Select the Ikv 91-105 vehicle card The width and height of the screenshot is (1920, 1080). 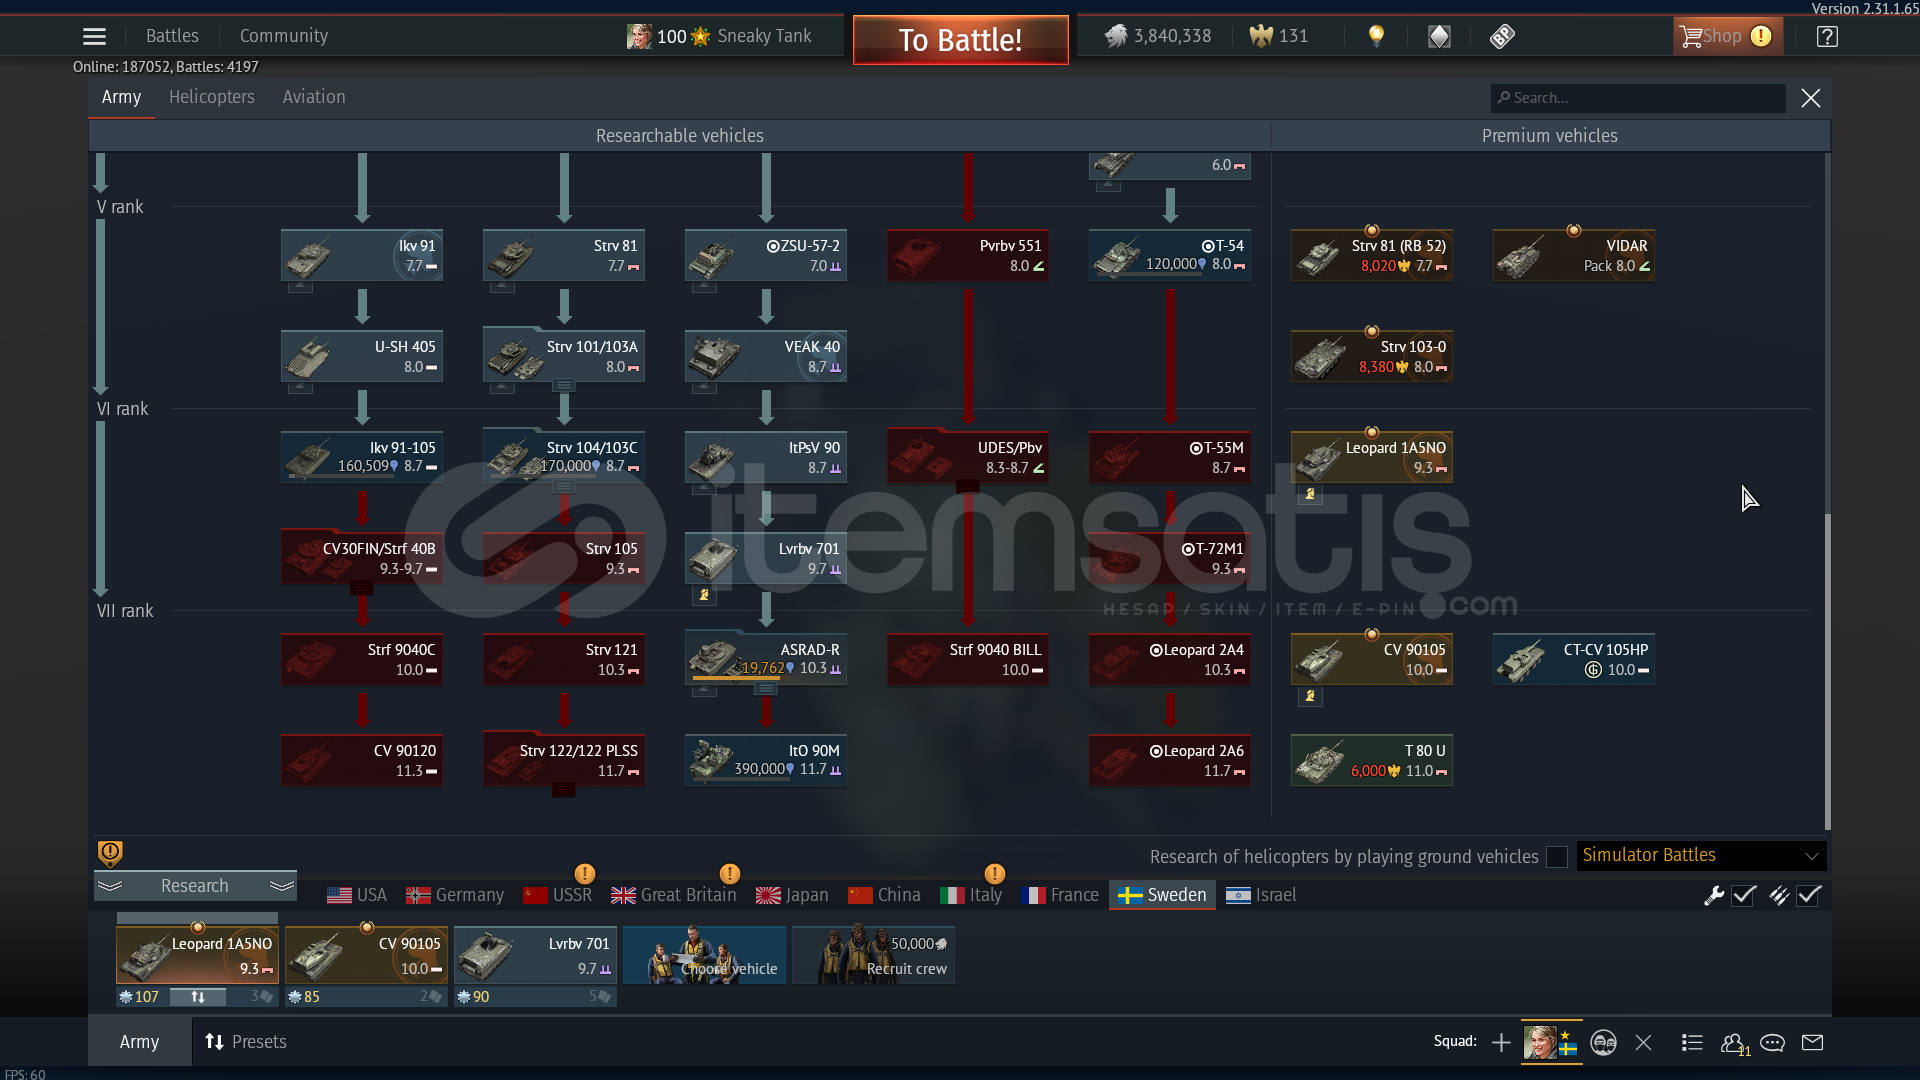pyautogui.click(x=362, y=457)
